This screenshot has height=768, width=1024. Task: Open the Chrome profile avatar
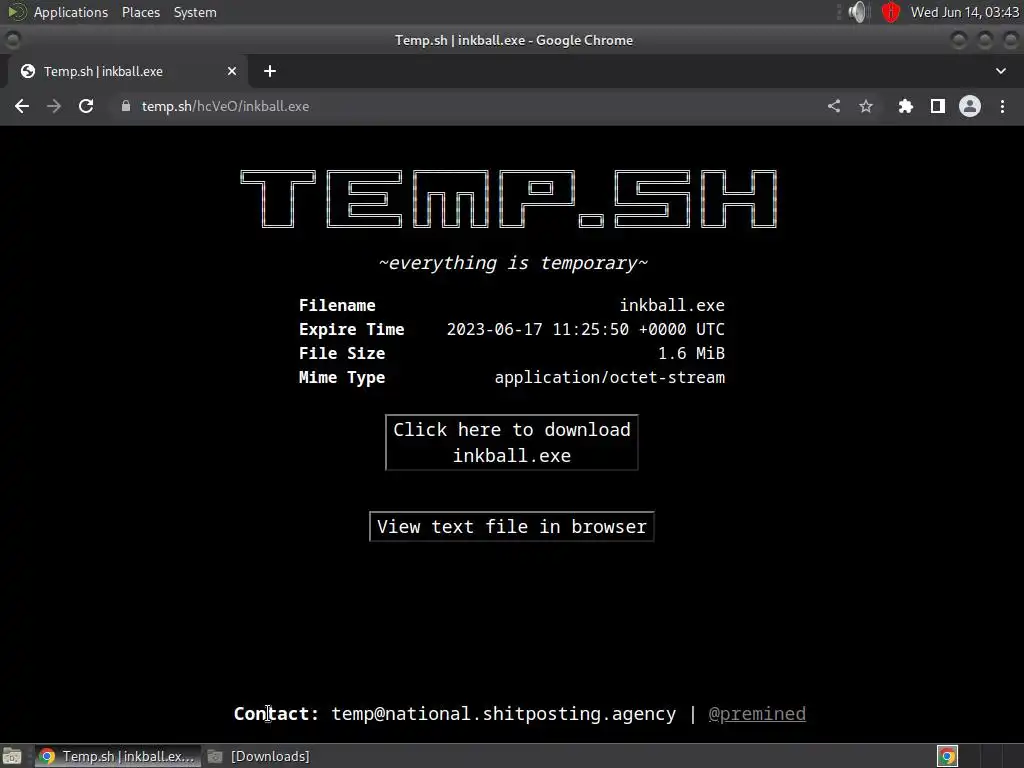point(970,106)
